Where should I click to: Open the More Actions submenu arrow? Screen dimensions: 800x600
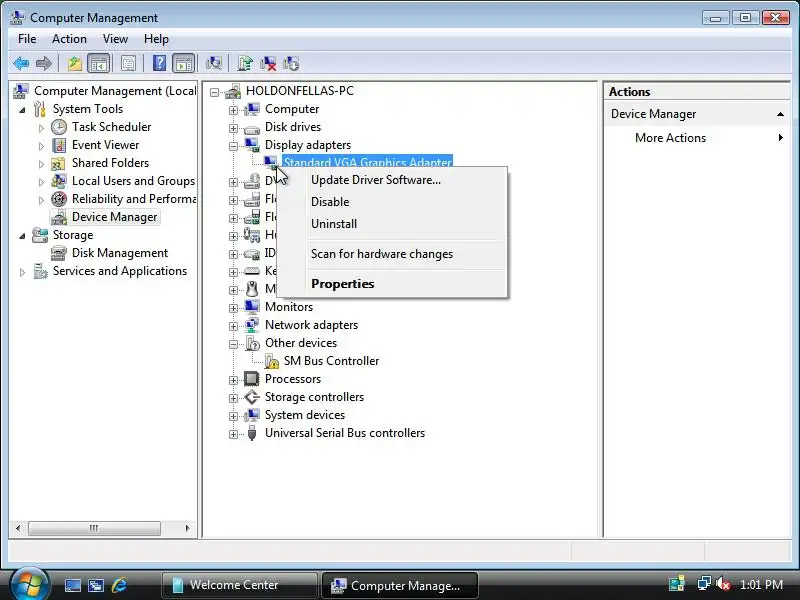pos(781,138)
